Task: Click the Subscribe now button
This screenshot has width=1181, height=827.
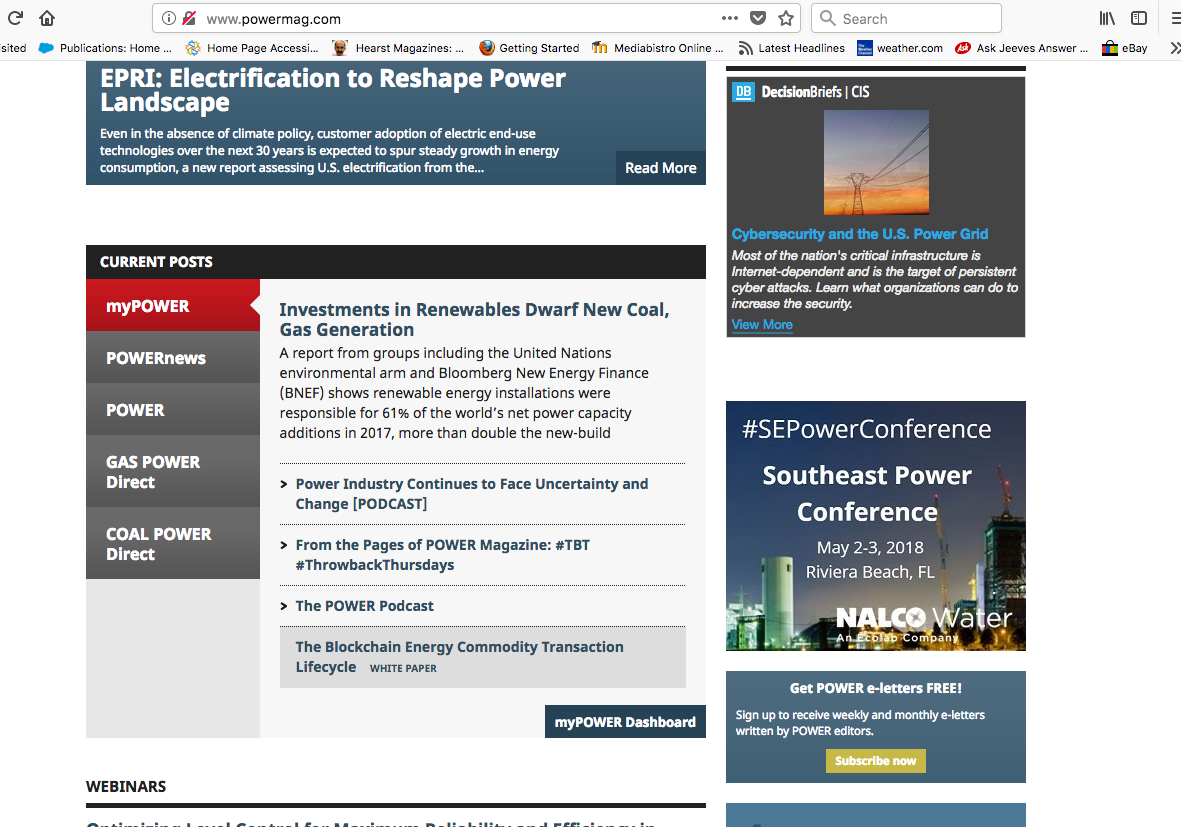Action: (x=875, y=761)
